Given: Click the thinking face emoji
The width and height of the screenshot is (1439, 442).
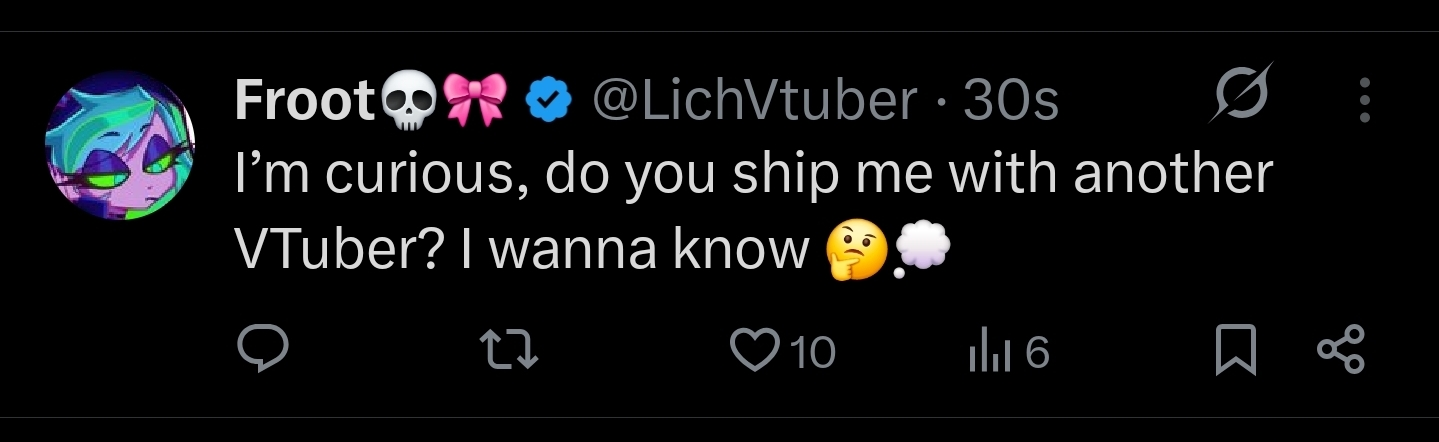Looking at the screenshot, I should tap(853, 251).
